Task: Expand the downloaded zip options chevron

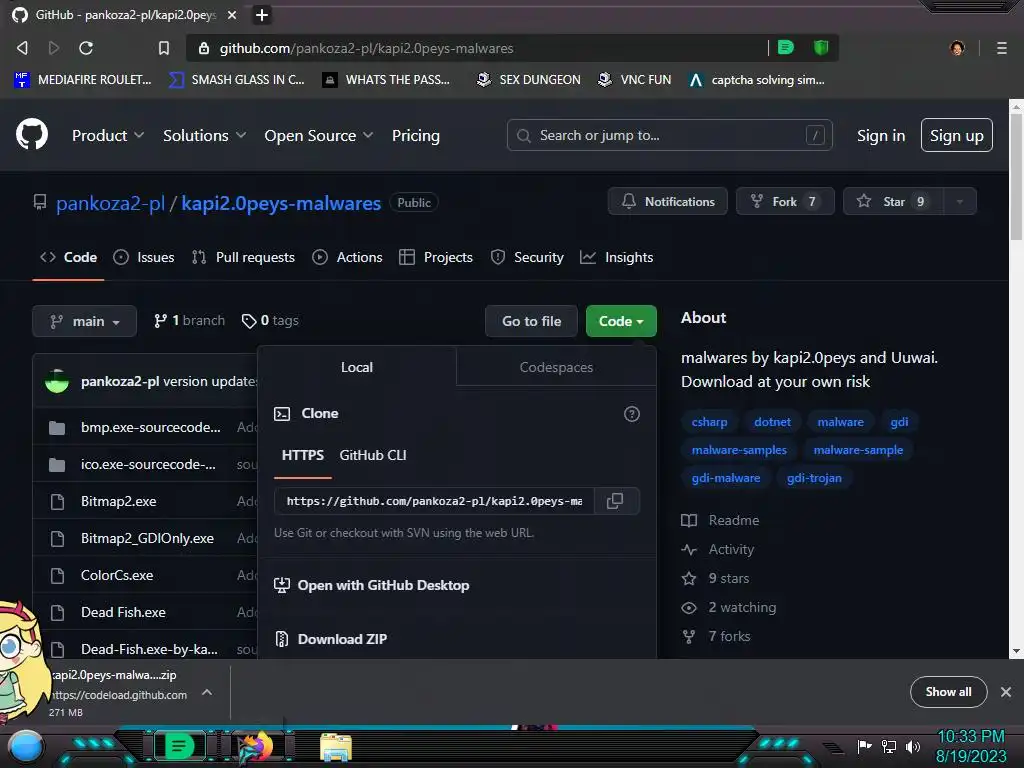Action: point(206,692)
